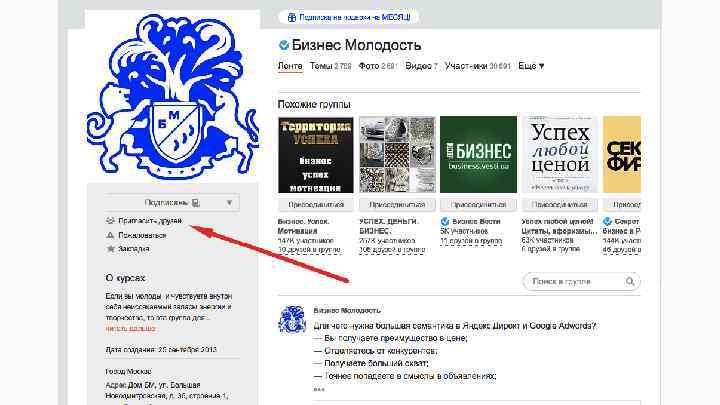Join the Бизнес. Успех. Мотивация group
The image size is (720, 405).
[x=316, y=205]
